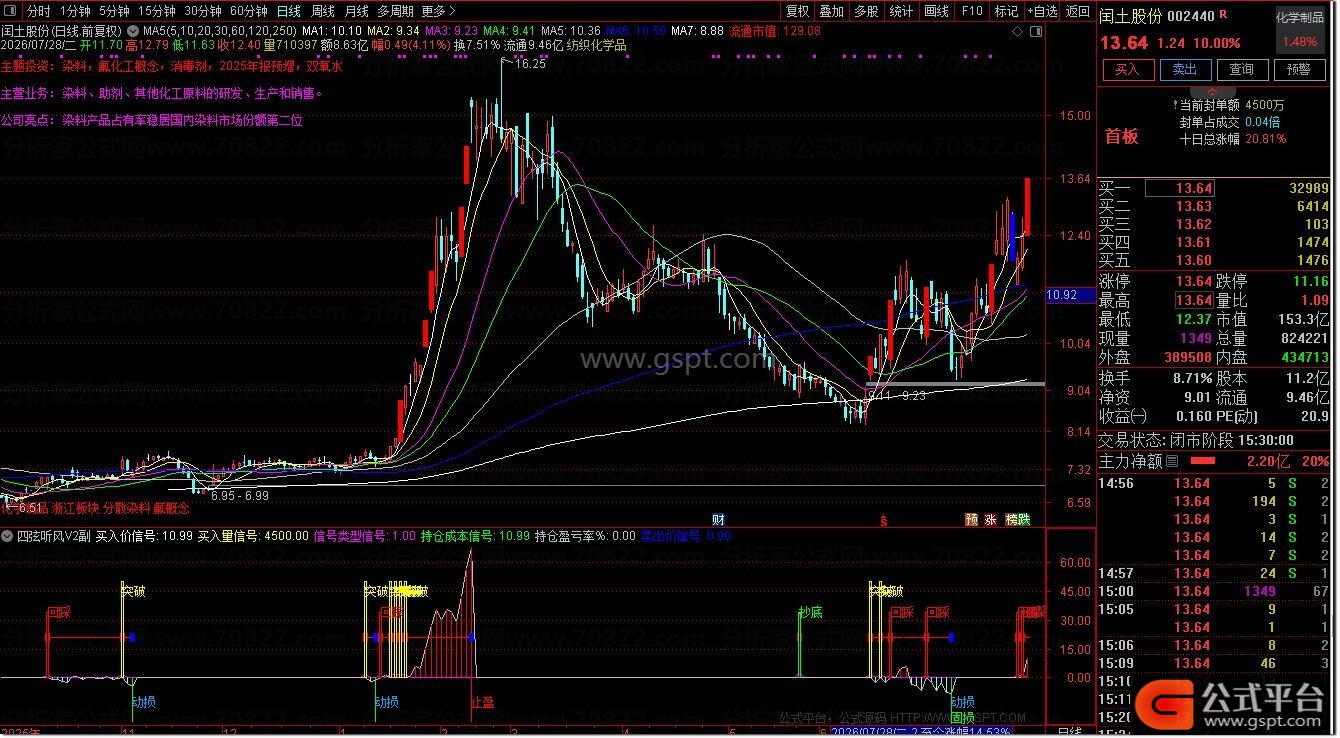Open the 化学制品 sector box

pos(1299,30)
